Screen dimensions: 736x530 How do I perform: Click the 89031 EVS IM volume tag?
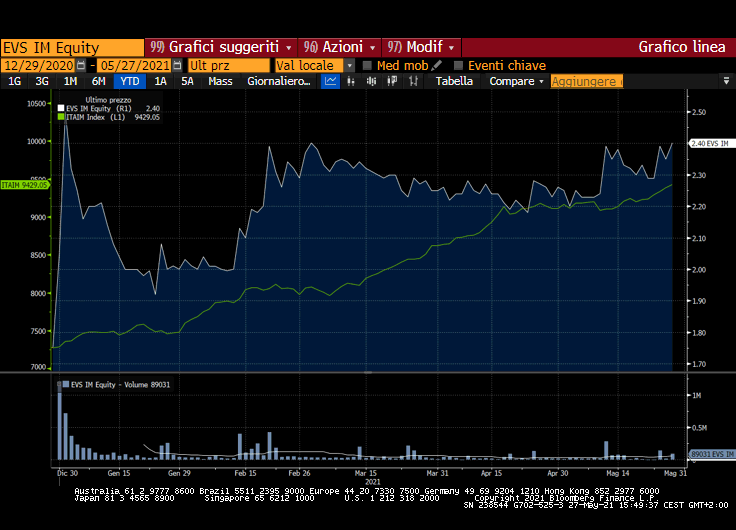click(x=711, y=455)
